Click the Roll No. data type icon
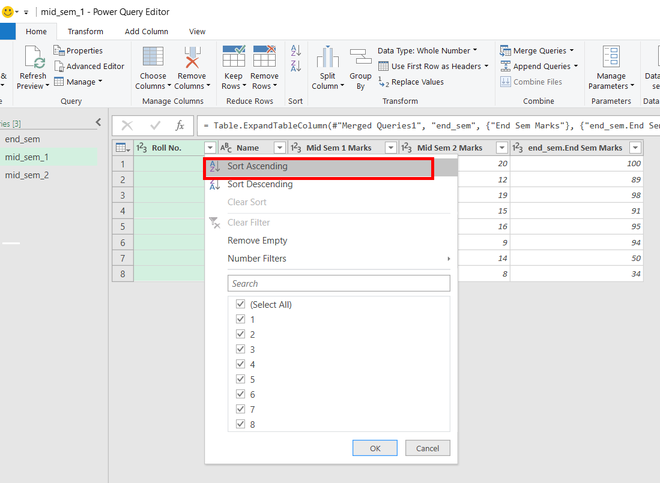The width and height of the screenshot is (660, 483). tap(141, 148)
